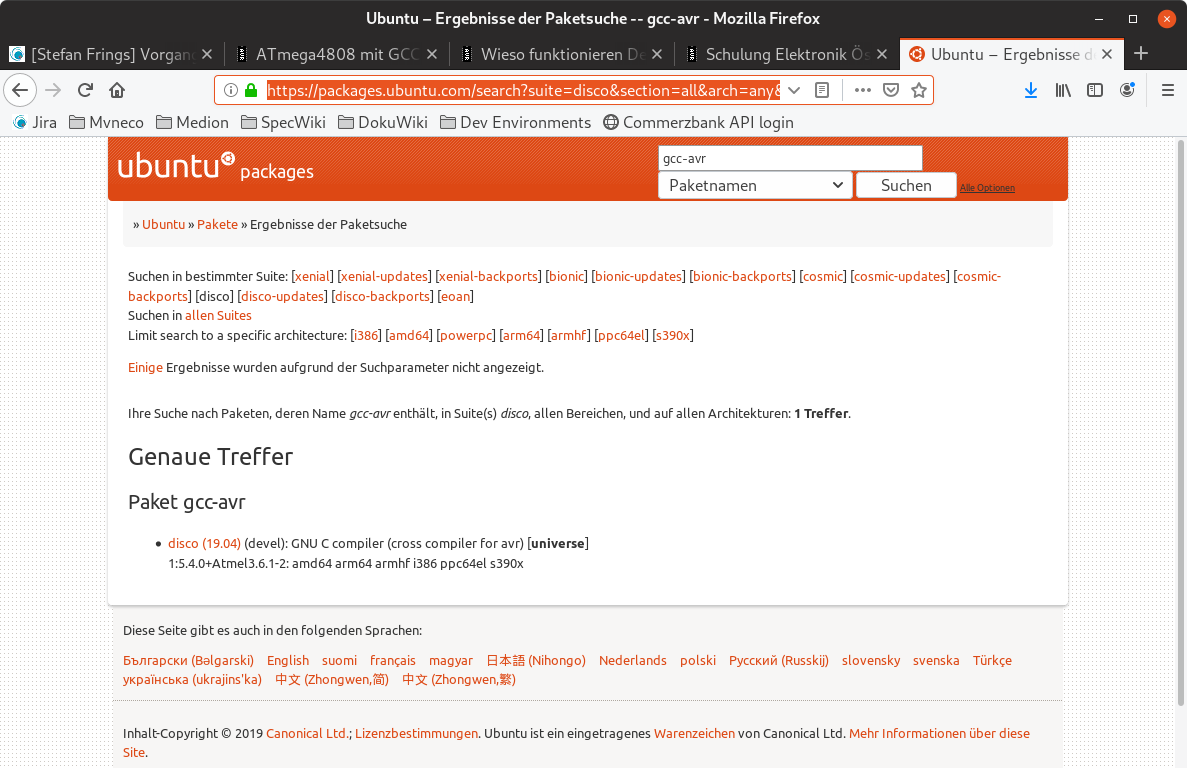The width and height of the screenshot is (1187, 768).
Task: Switch page language to français
Action: (393, 661)
